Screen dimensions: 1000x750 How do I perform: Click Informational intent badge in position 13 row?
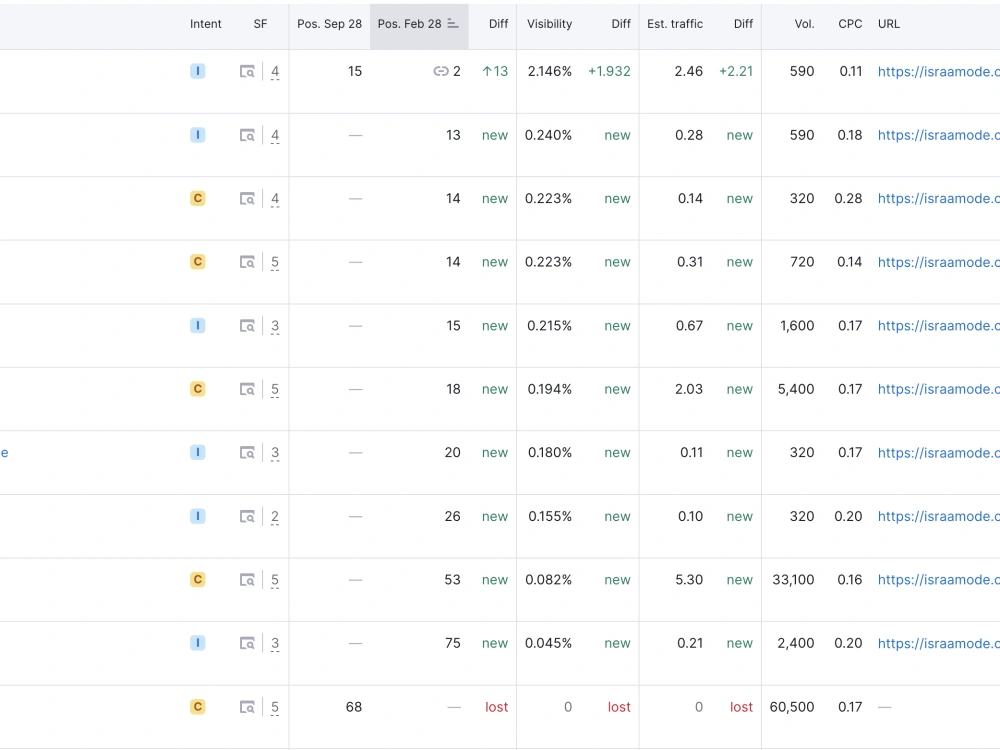[x=198, y=135]
